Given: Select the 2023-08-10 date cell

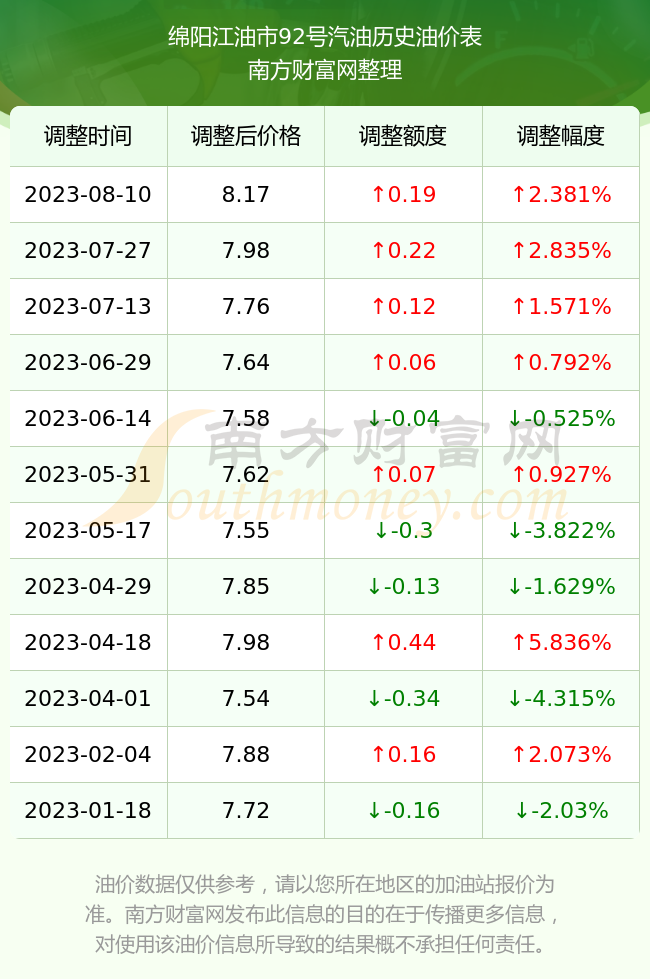Looking at the screenshot, I should tap(88, 194).
